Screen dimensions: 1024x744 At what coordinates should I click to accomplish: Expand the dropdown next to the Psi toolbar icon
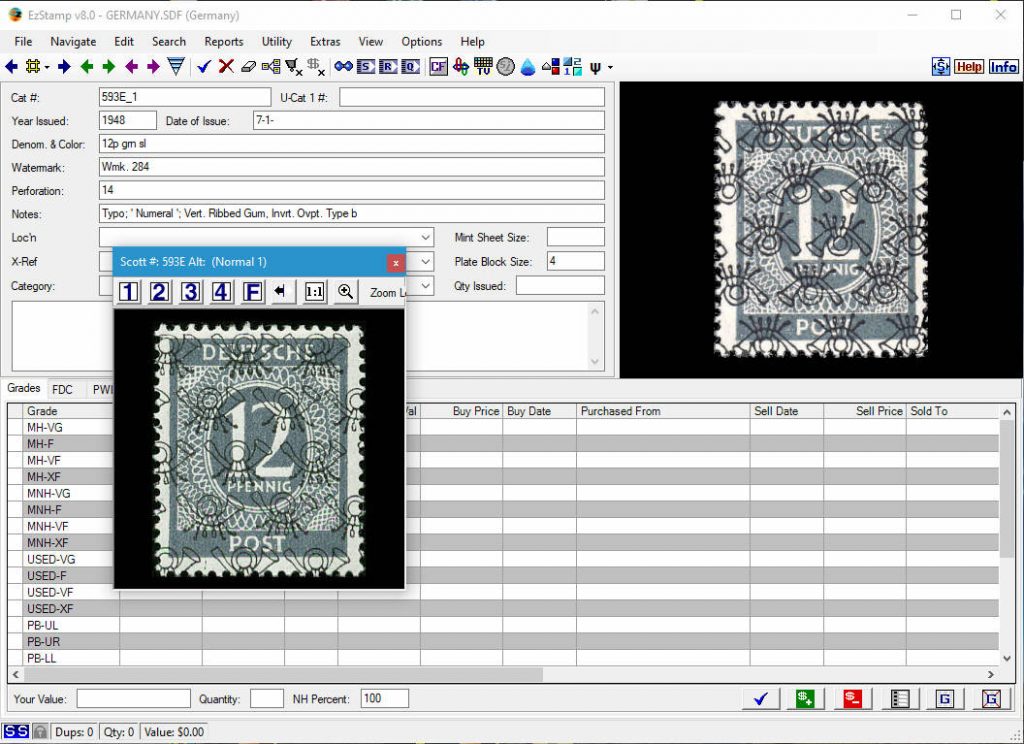pyautogui.click(x=609, y=67)
